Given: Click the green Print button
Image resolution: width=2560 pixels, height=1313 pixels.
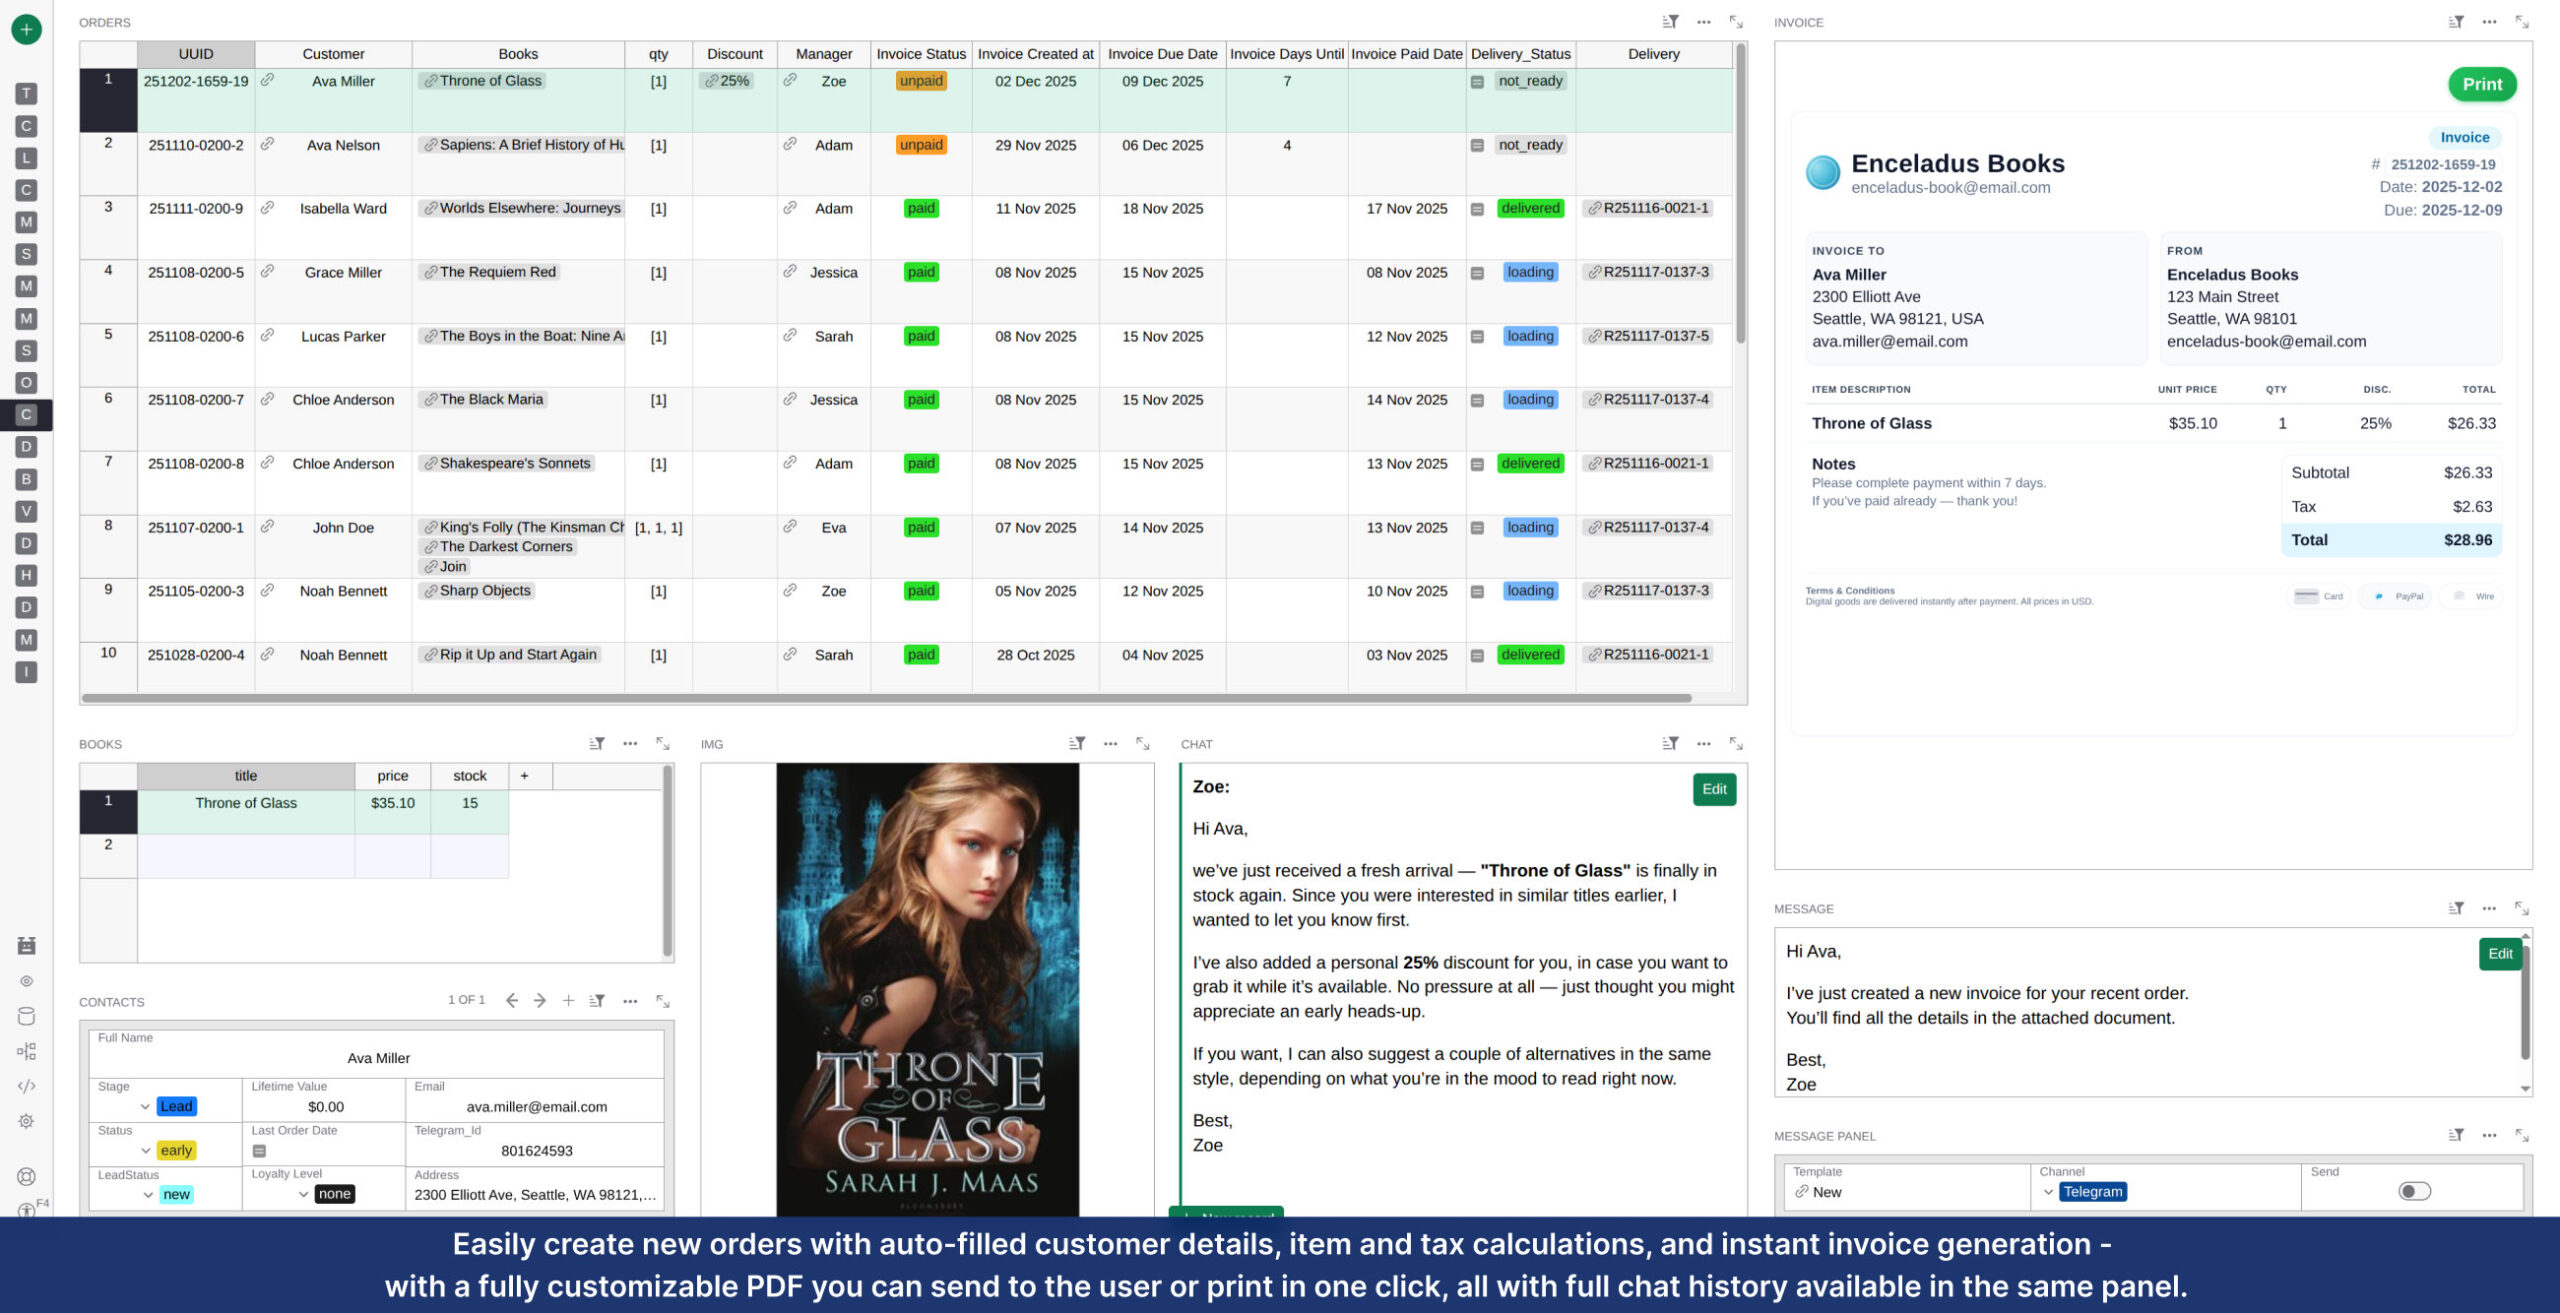Looking at the screenshot, I should coord(2481,85).
